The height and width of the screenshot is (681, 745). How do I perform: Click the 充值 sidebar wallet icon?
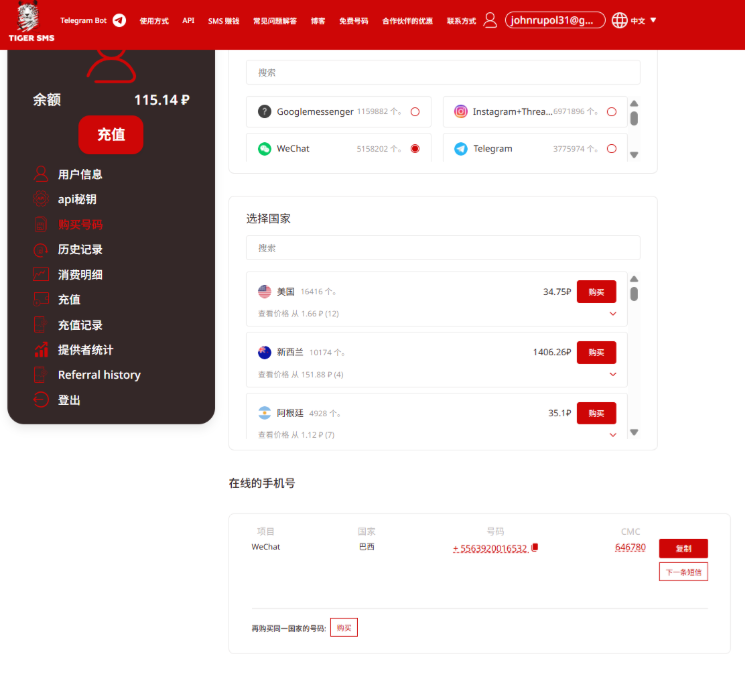41,299
